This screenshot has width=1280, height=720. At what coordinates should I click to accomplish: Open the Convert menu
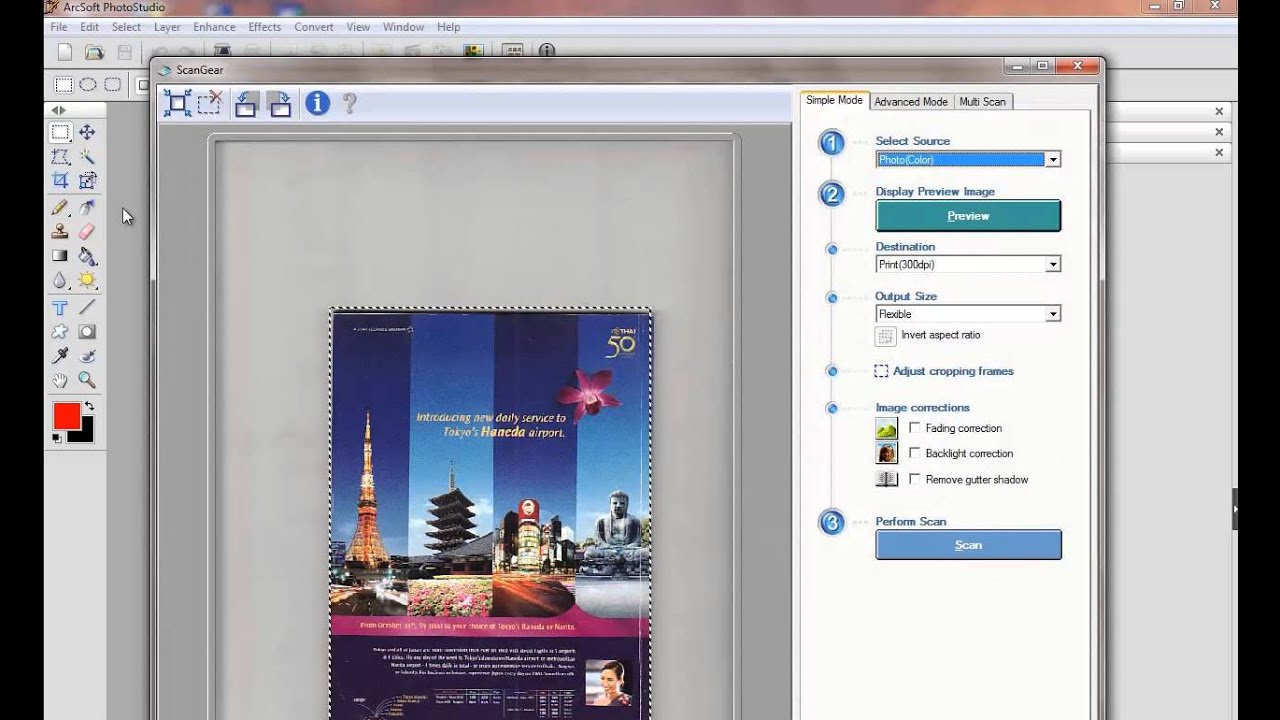pos(314,27)
